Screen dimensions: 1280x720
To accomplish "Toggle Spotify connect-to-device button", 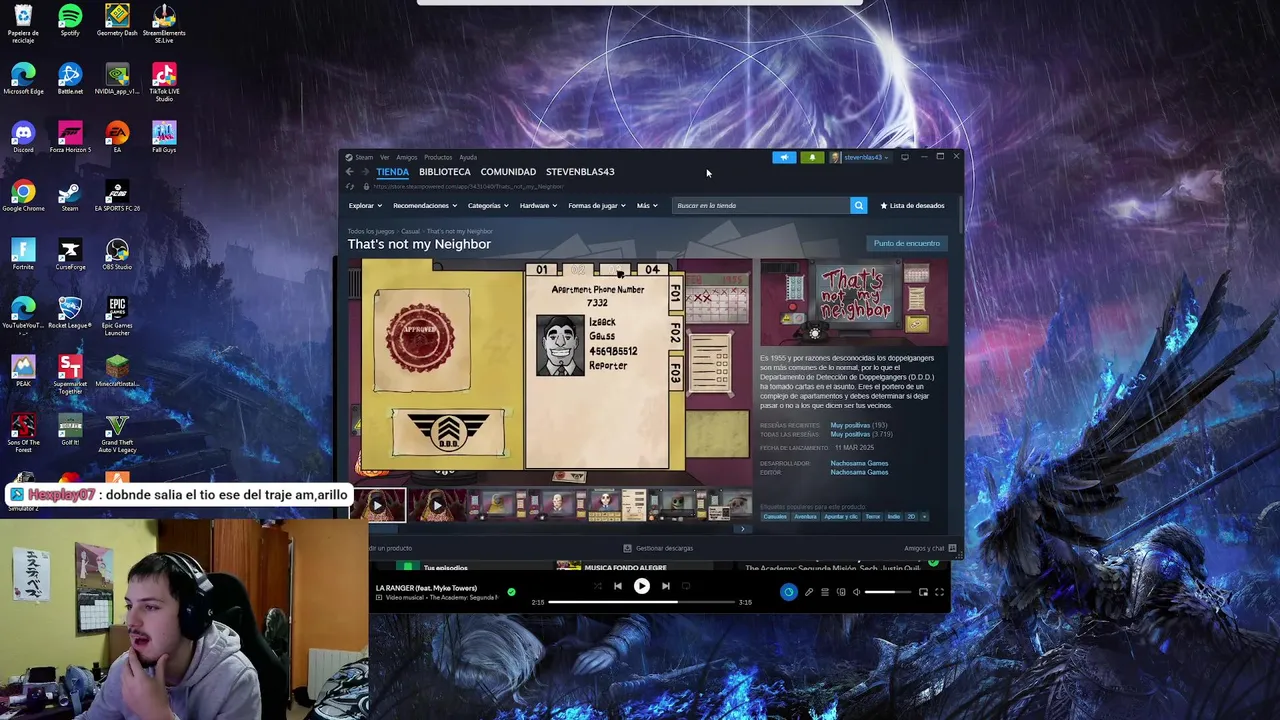I will (x=841, y=592).
